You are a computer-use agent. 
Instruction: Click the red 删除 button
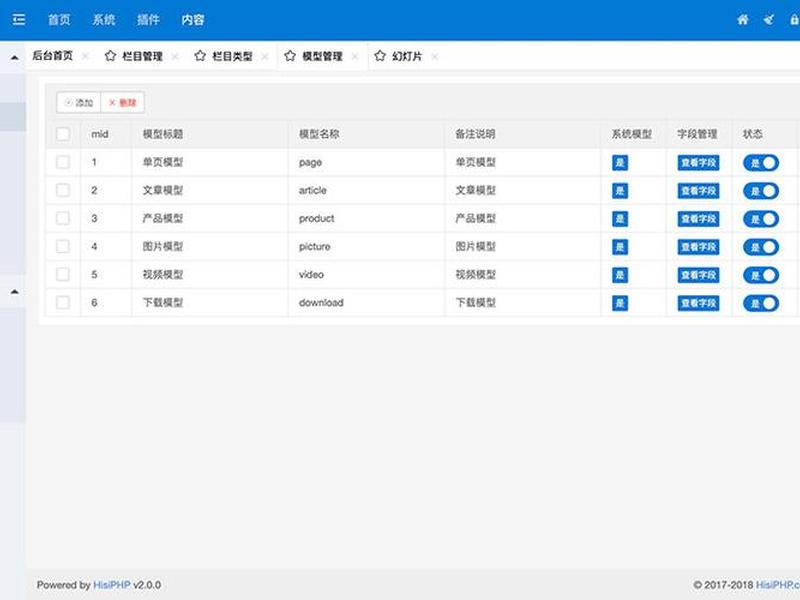point(122,103)
